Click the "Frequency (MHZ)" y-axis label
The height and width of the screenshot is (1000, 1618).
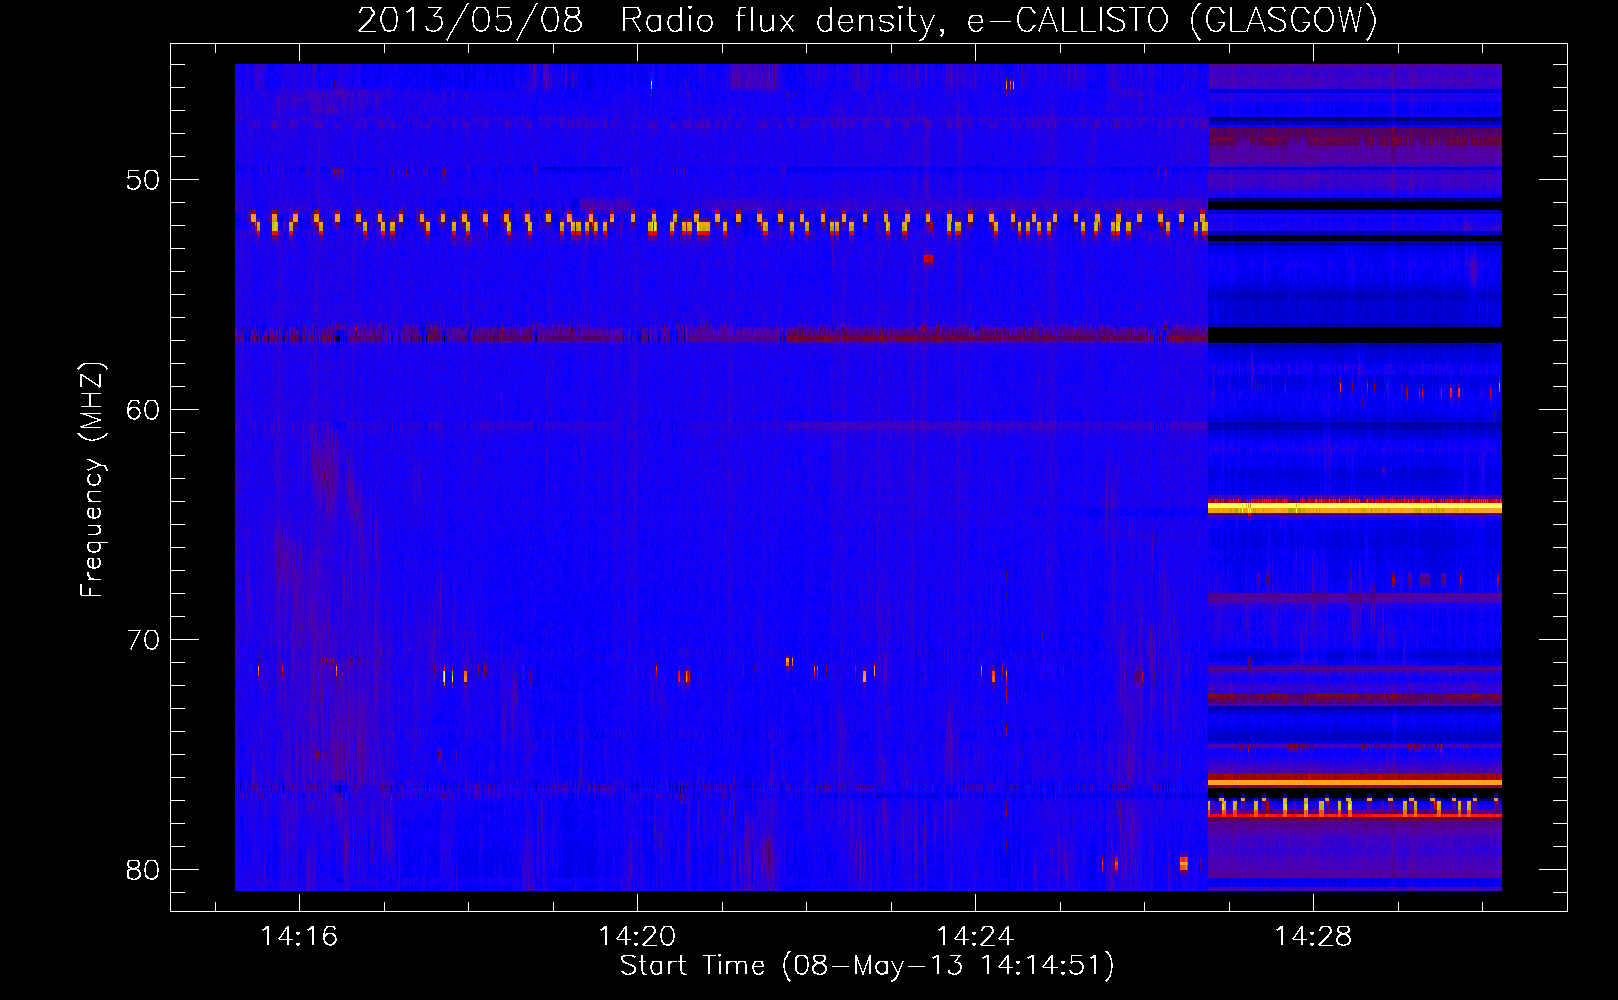(92, 480)
